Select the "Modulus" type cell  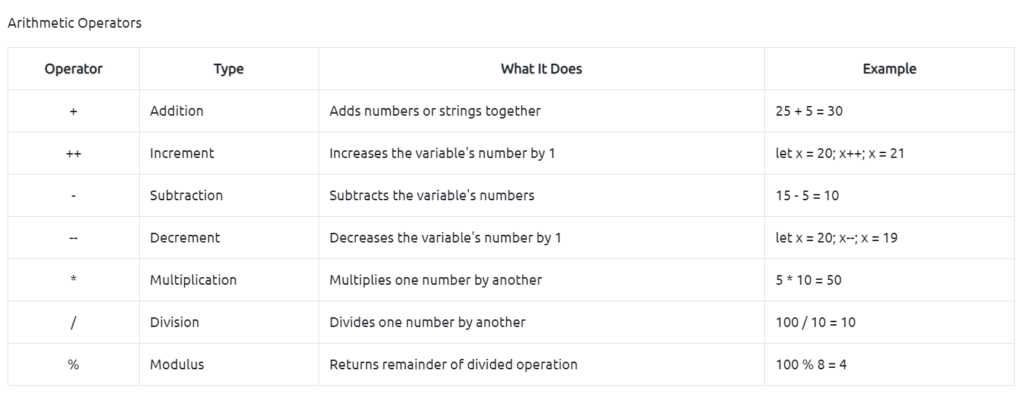[176, 365]
